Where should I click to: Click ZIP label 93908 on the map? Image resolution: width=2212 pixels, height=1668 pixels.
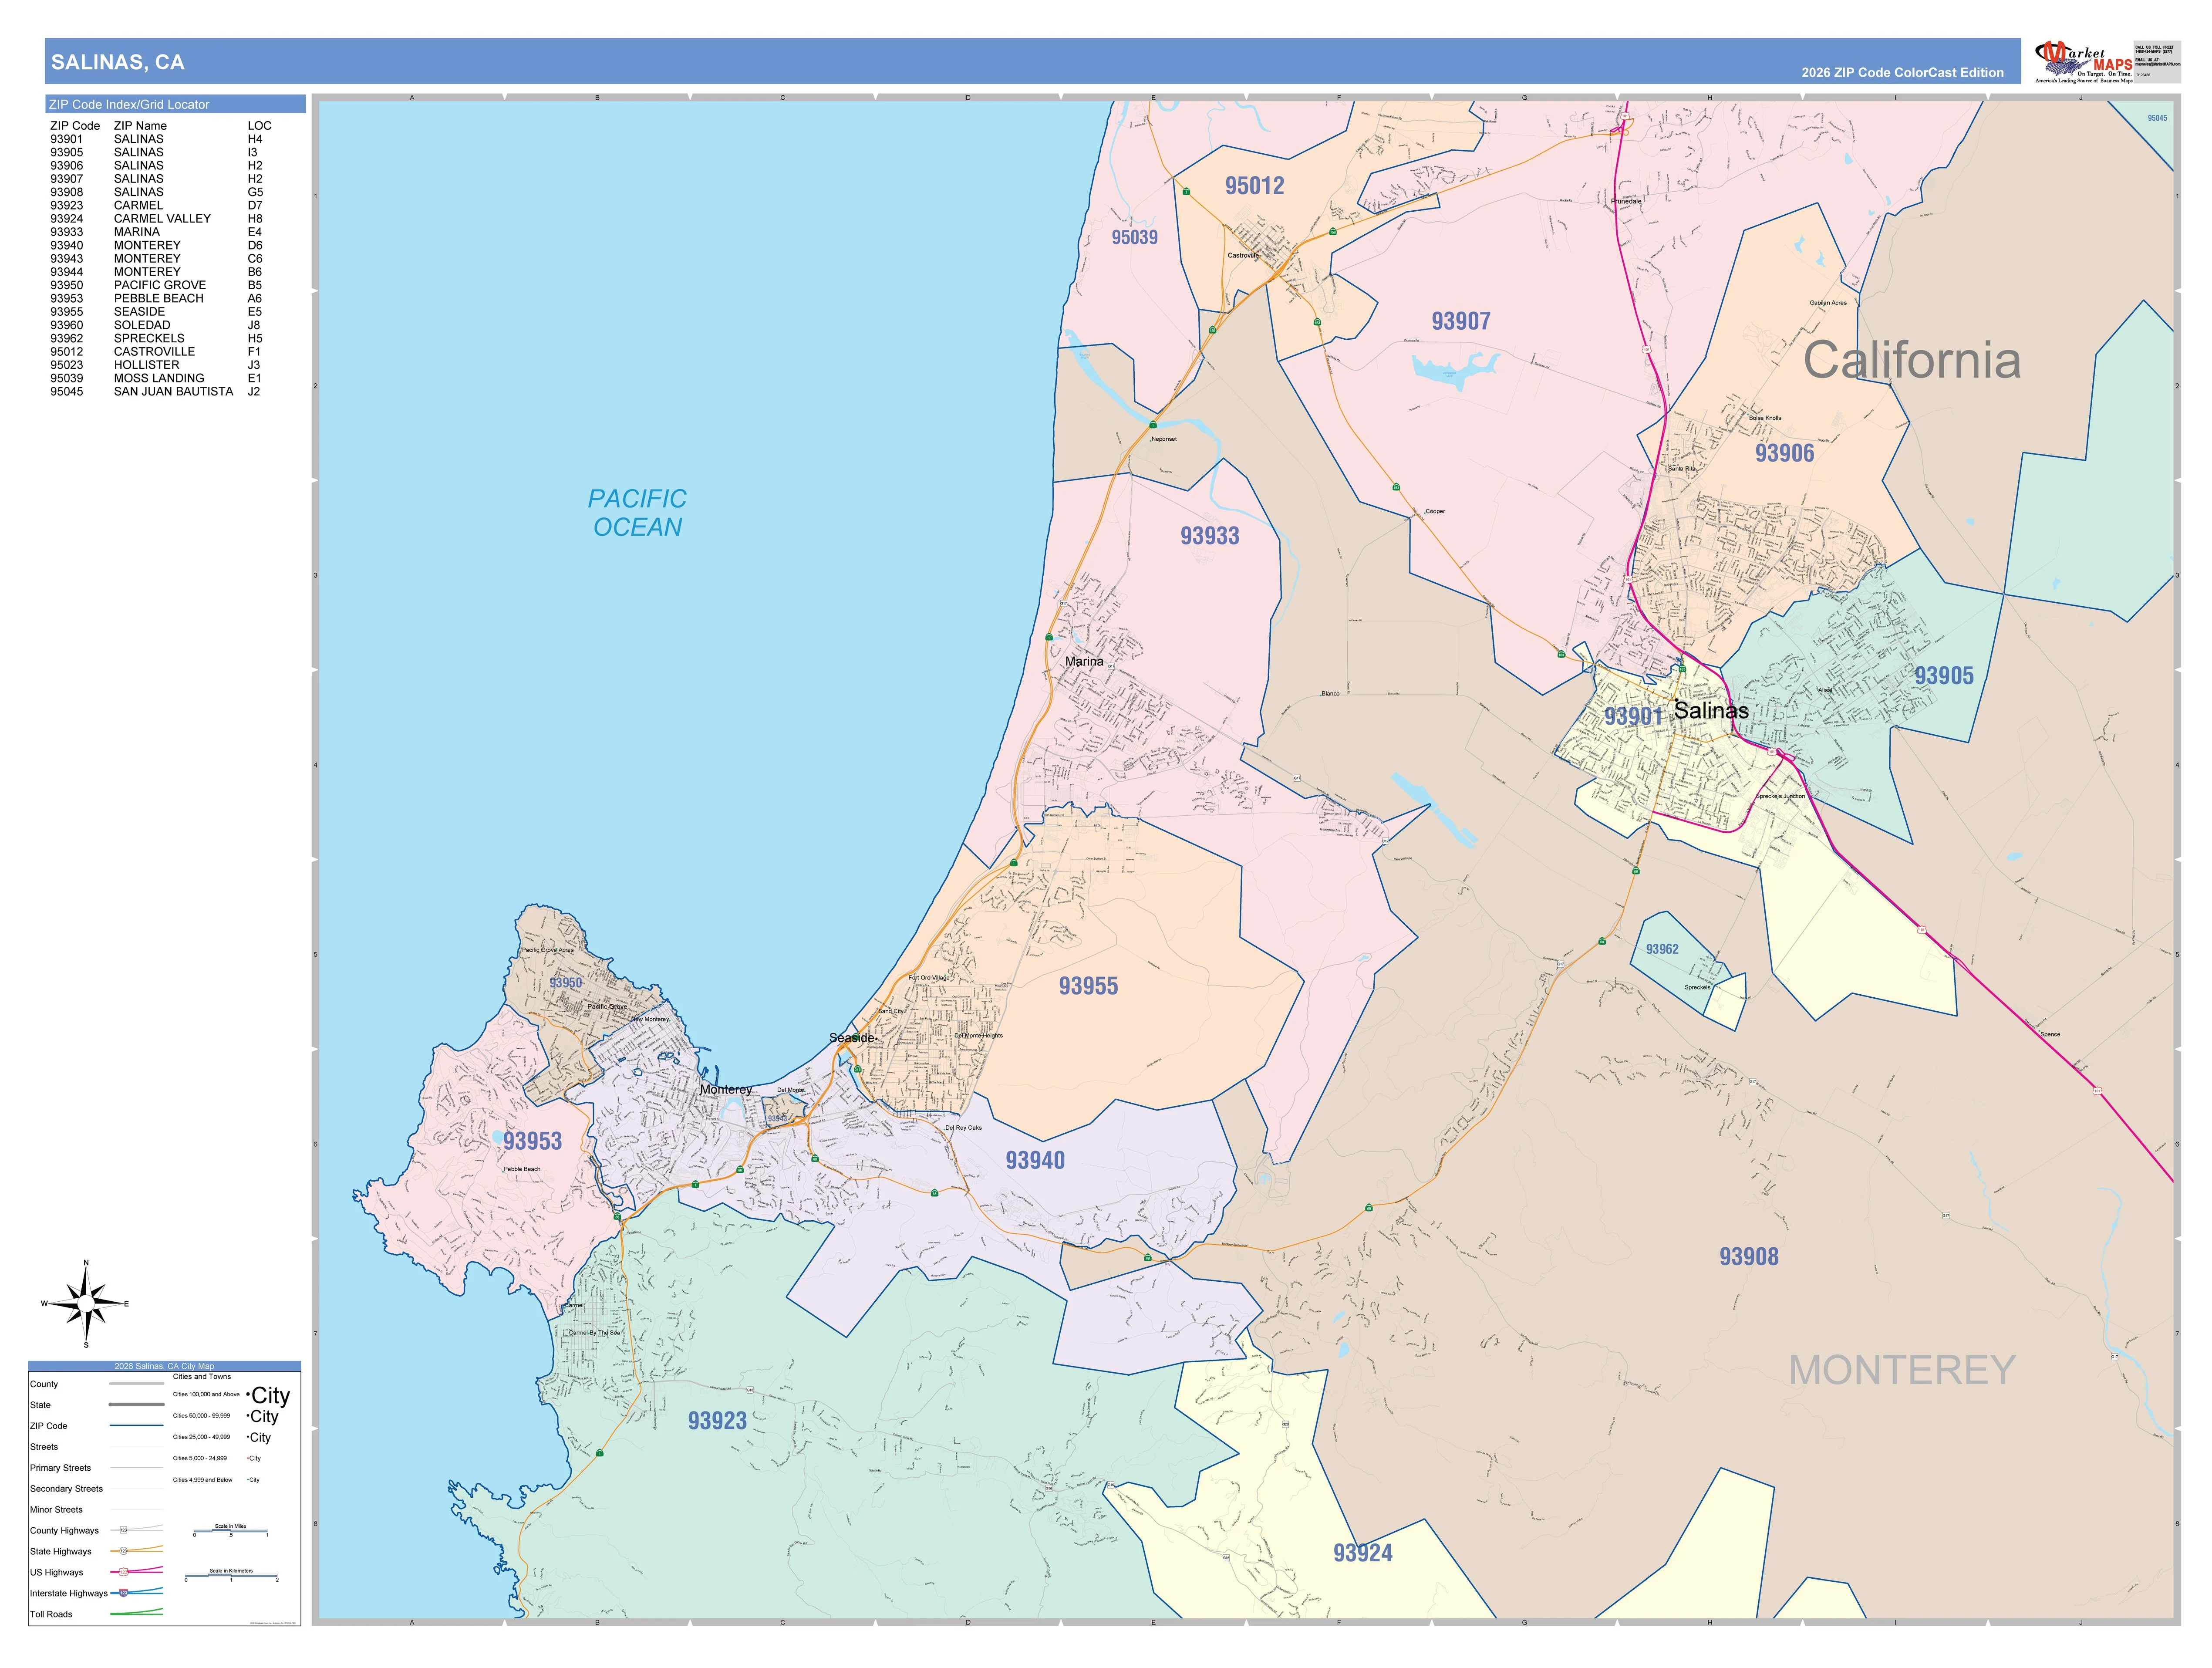(x=1749, y=1257)
